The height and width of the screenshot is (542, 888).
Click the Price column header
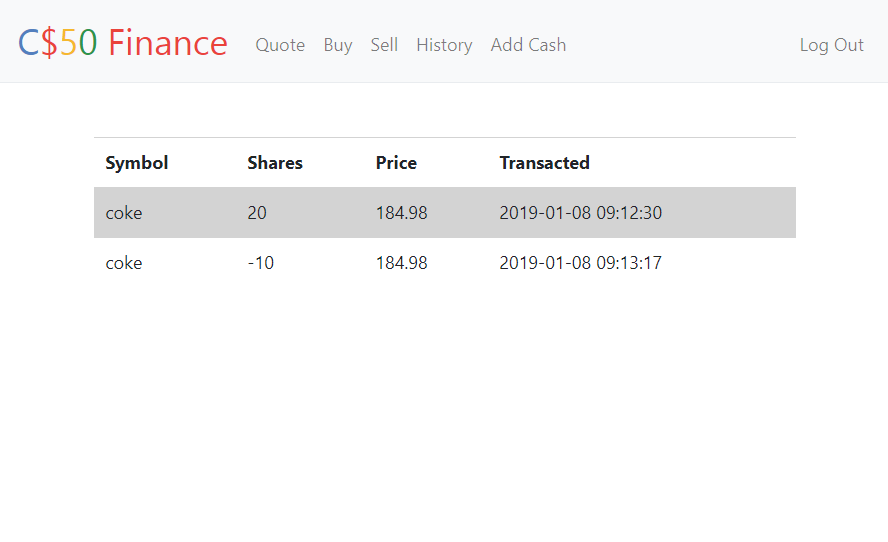[x=396, y=163]
